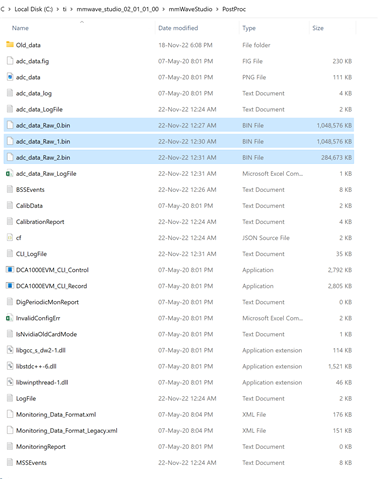The height and width of the screenshot is (479, 378).
Task: Select the Monitoring_Data_Format_Legacy.xml file name
Action: tap(67, 431)
